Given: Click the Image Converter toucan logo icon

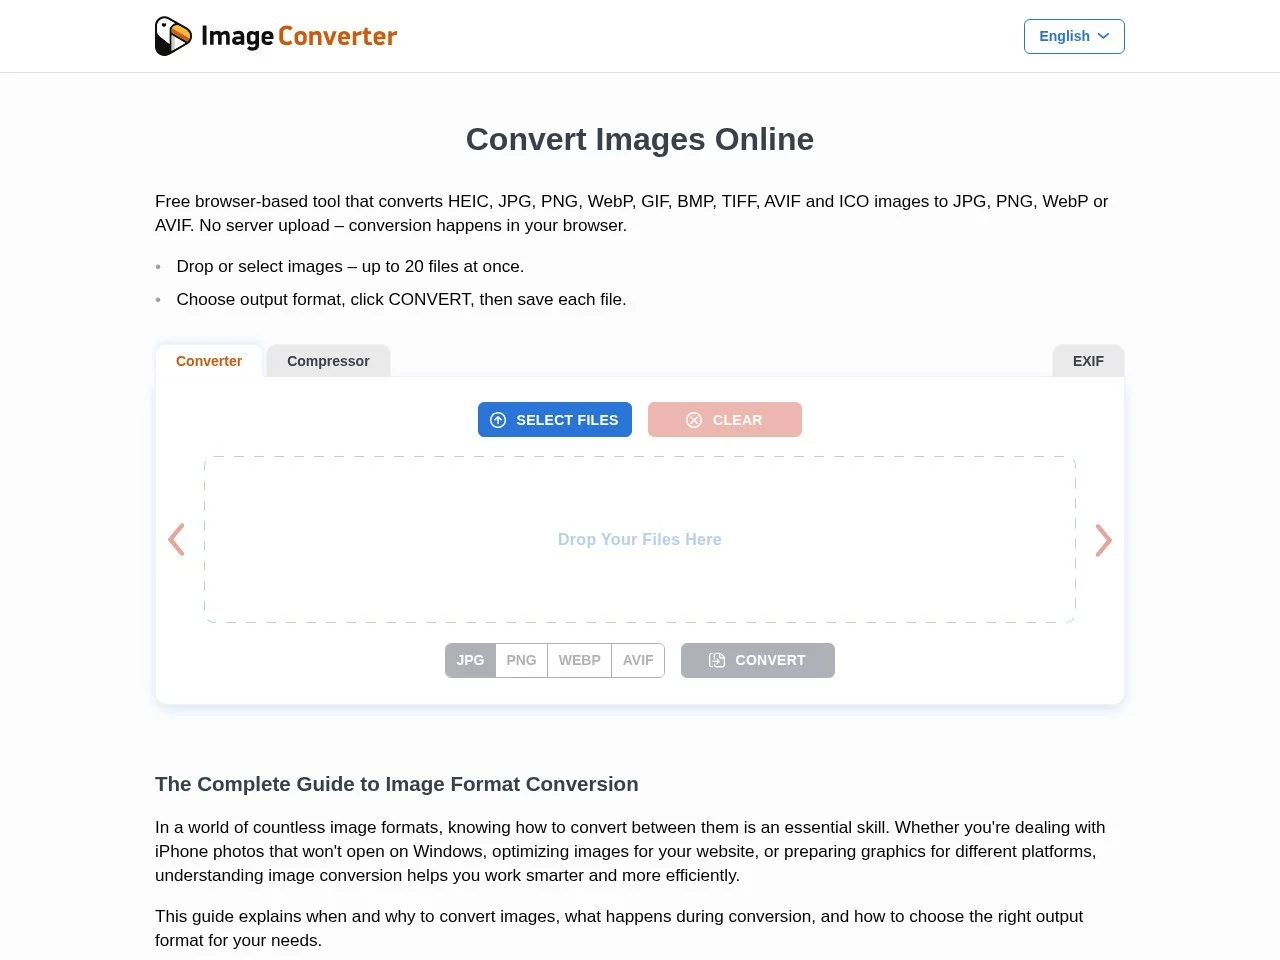Looking at the screenshot, I should coord(172,36).
